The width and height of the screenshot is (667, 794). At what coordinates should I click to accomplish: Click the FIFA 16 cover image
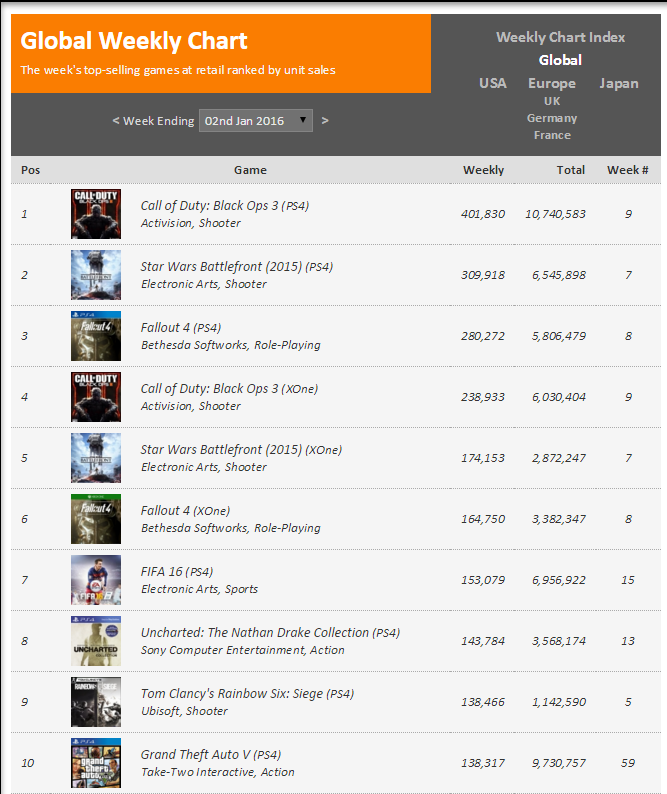(x=96, y=580)
